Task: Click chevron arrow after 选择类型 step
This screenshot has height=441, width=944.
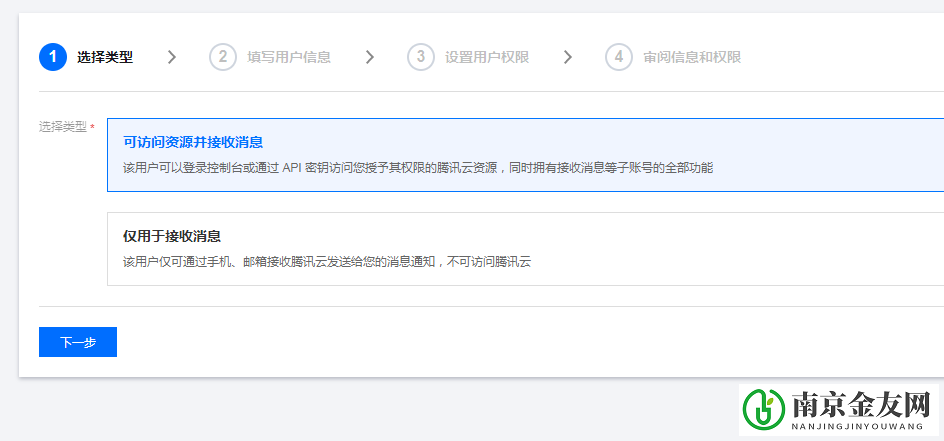Action: point(172,57)
